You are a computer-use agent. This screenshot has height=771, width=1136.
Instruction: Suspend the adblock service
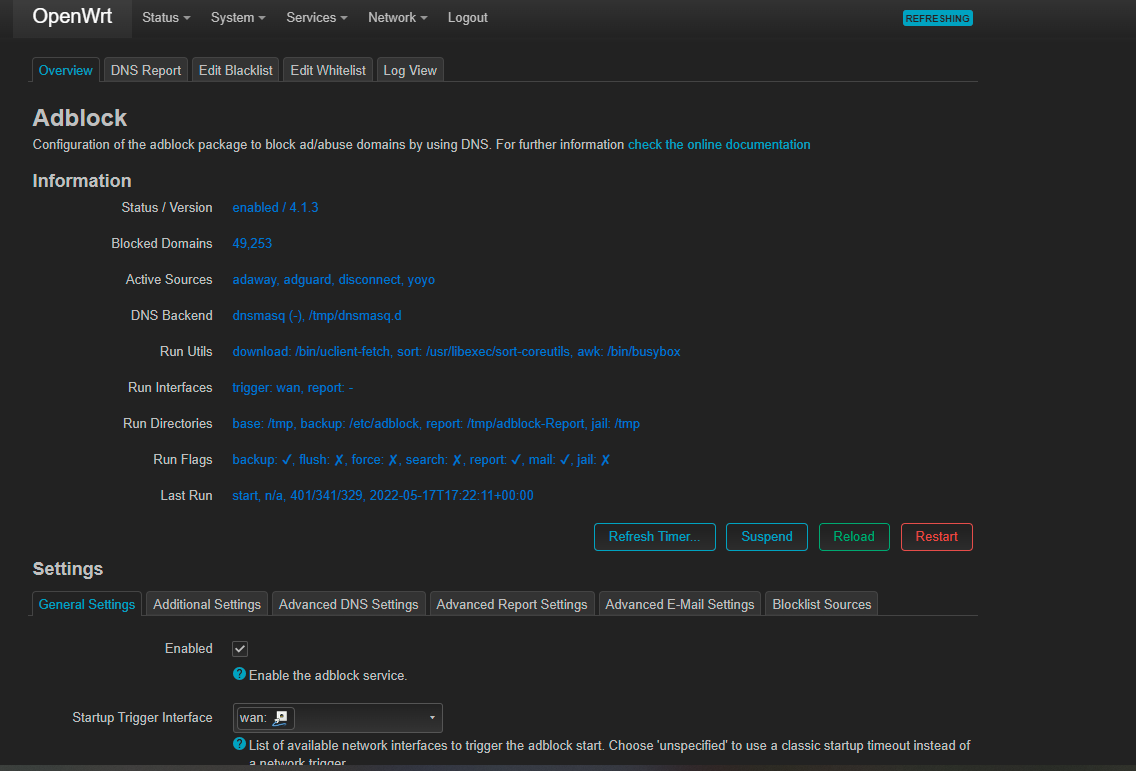[x=766, y=537]
